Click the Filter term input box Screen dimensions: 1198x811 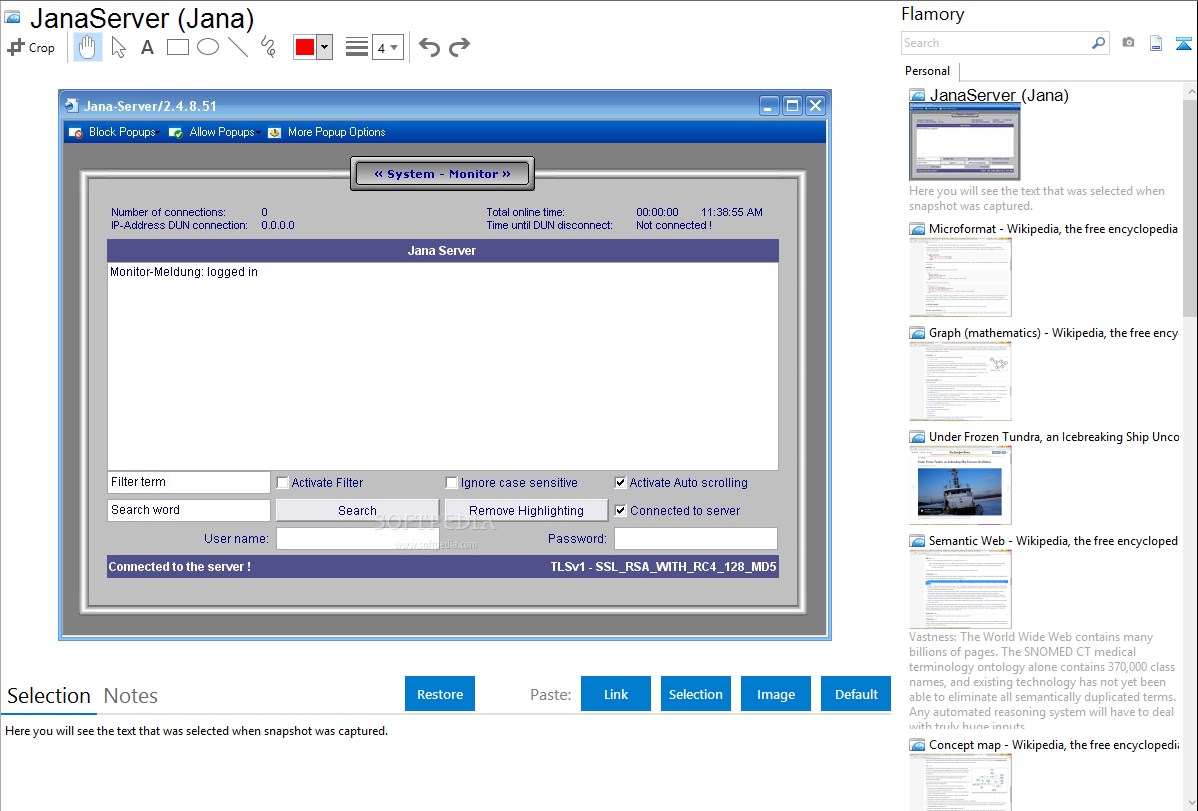[x=189, y=482]
